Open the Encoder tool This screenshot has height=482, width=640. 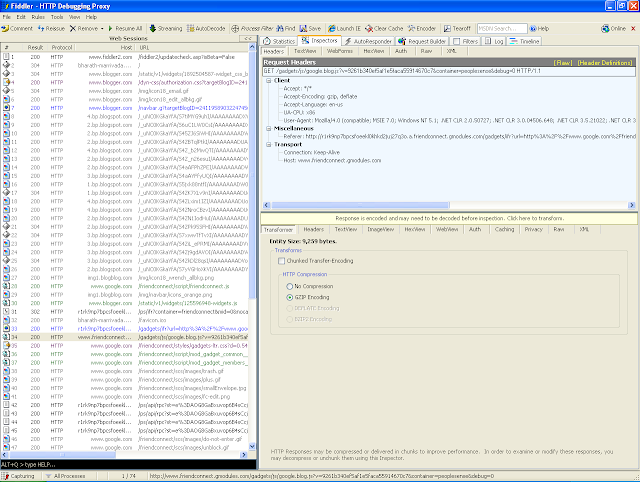(x=422, y=29)
